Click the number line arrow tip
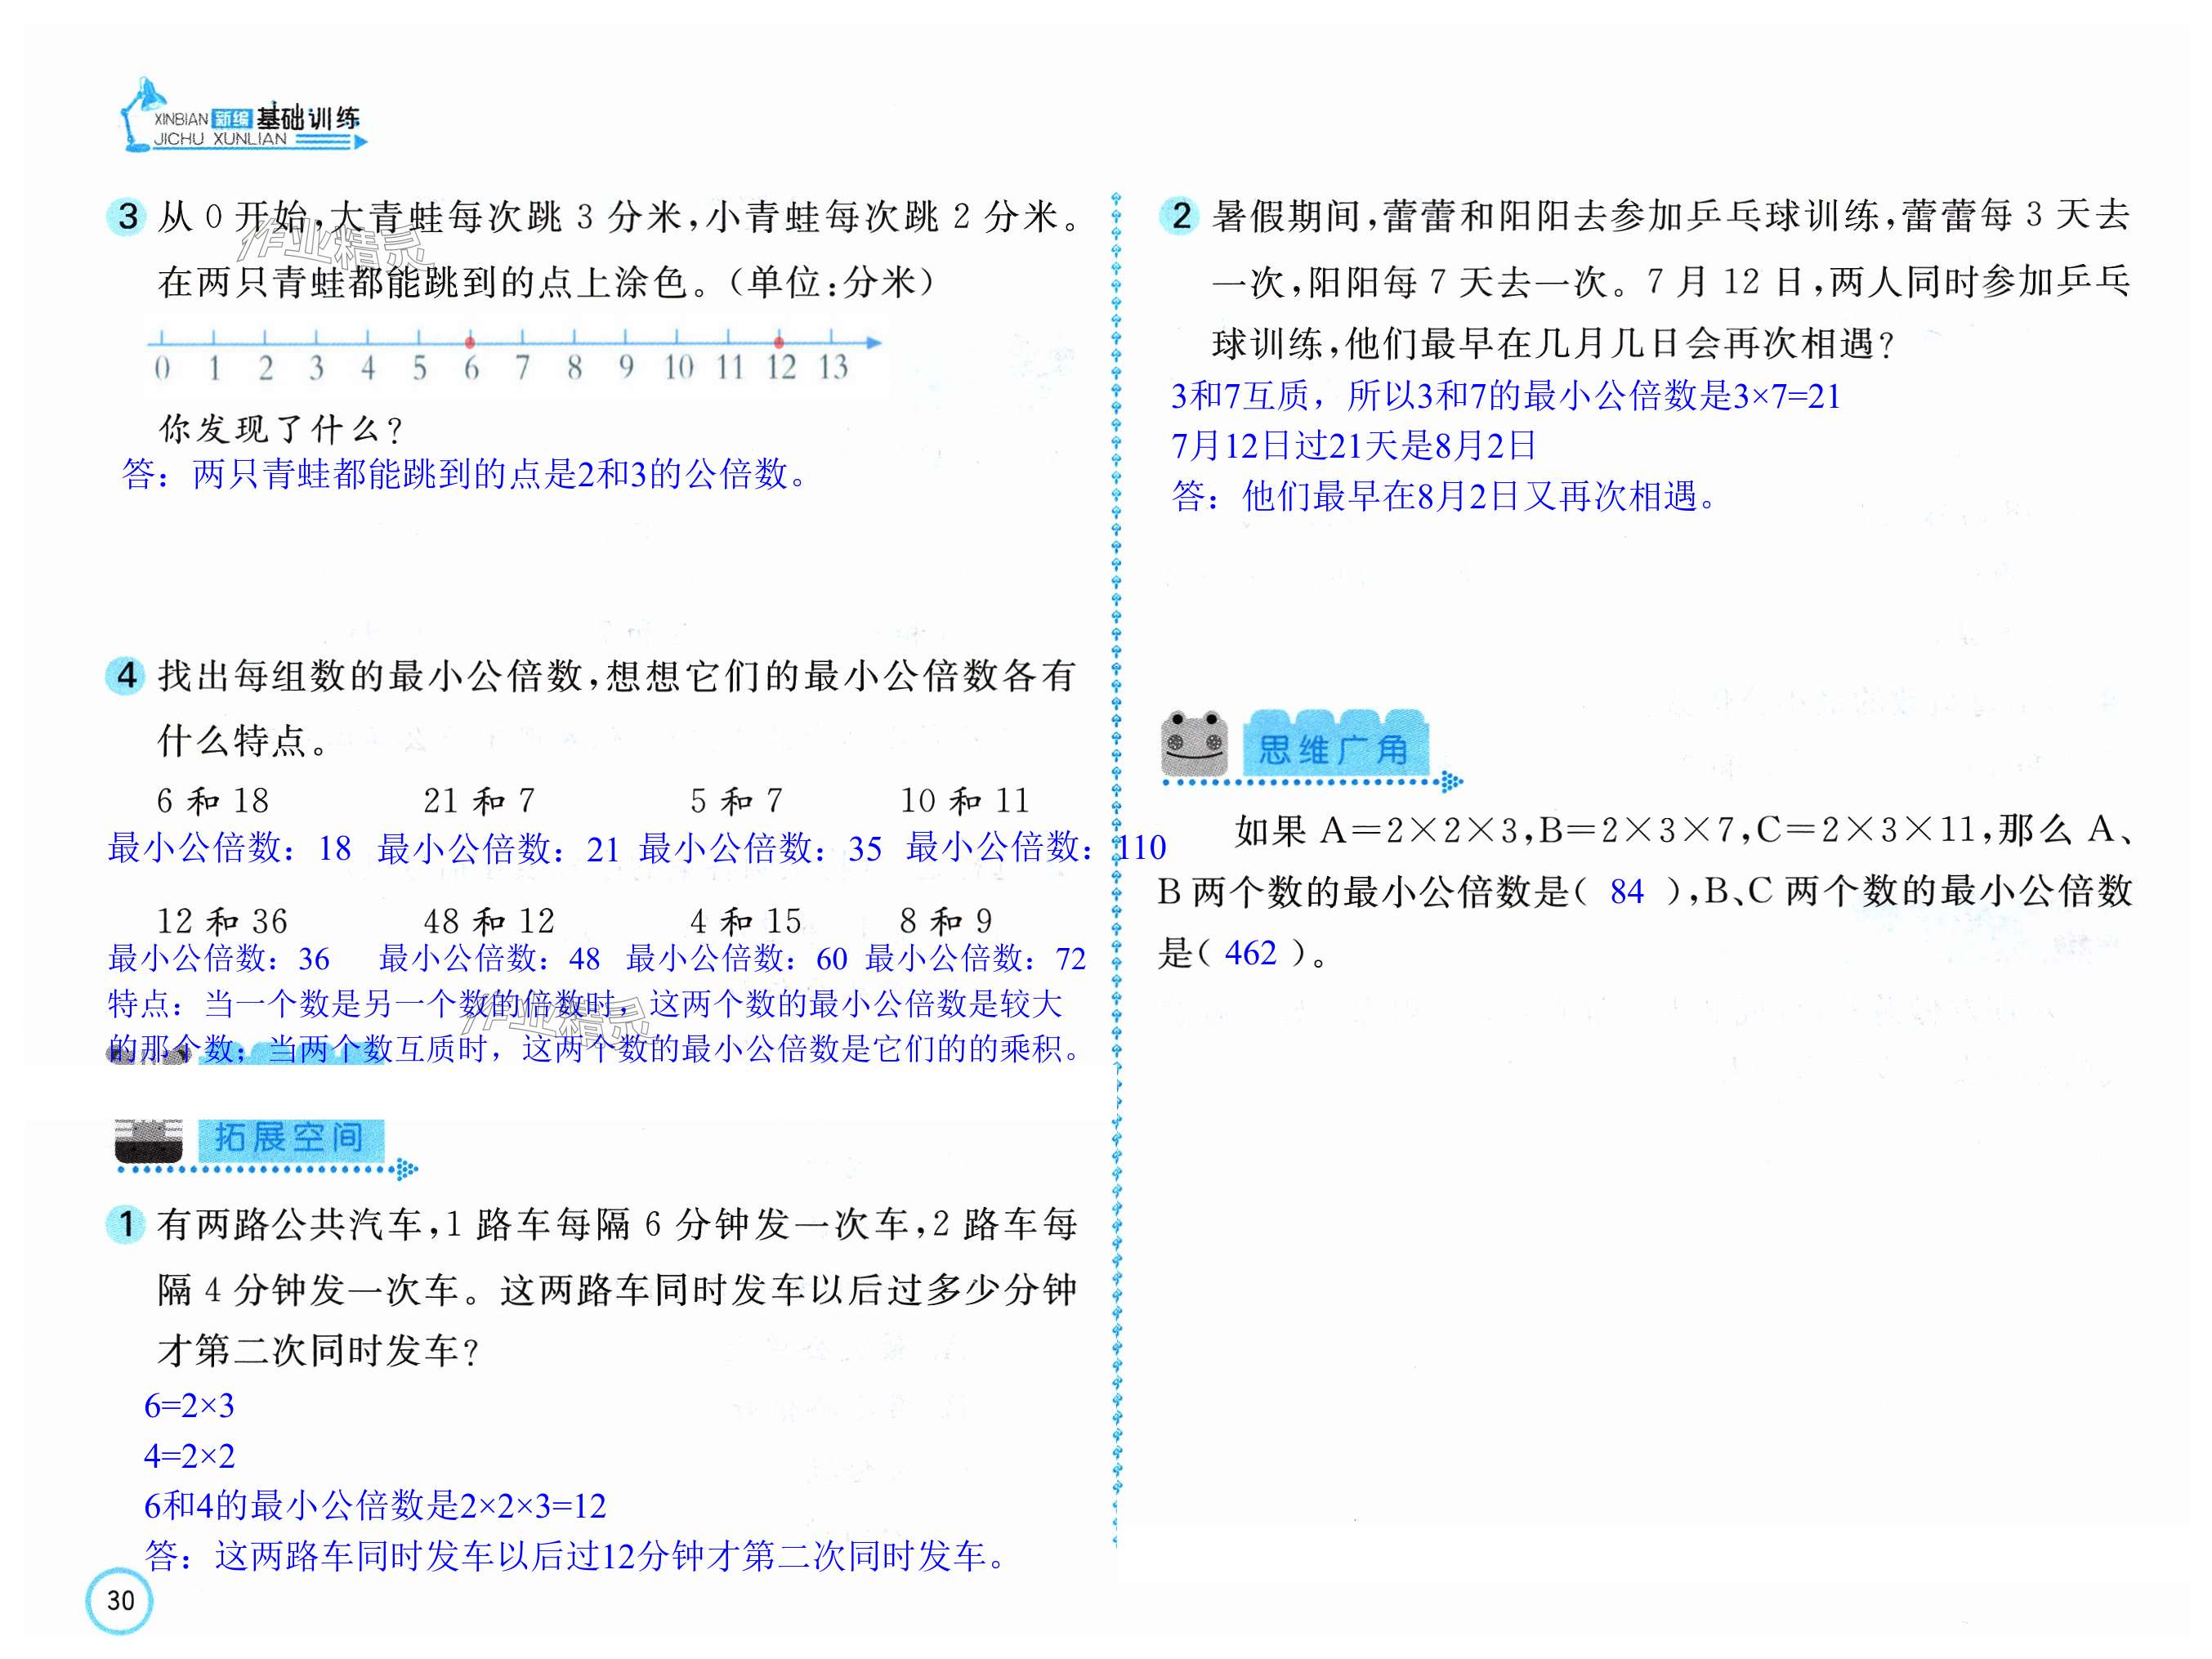Viewport: 2212px width, 1659px height. 876,342
